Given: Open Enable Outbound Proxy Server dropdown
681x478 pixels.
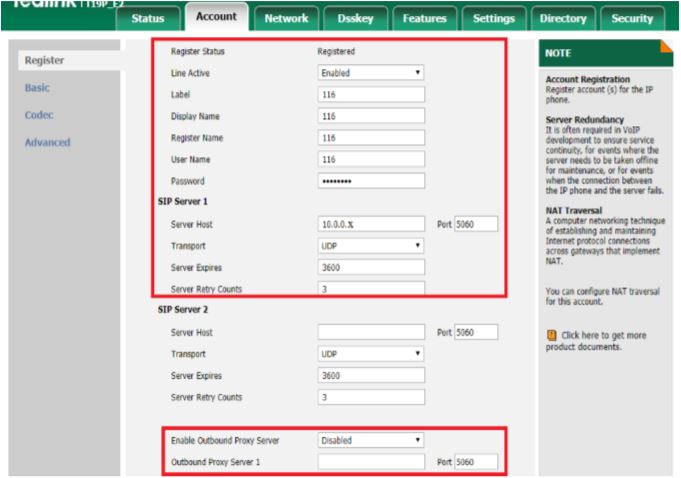Looking at the screenshot, I should coord(371,440).
